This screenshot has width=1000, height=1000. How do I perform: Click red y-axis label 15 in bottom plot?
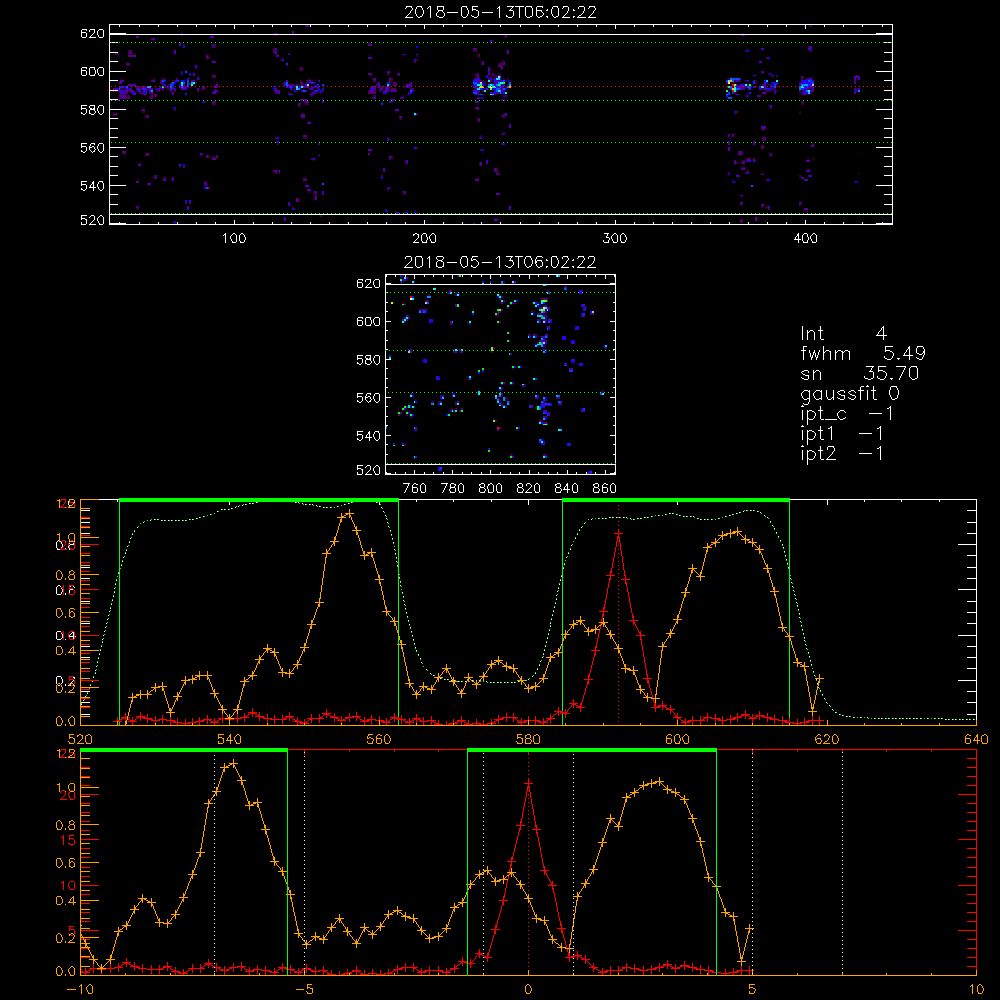pos(67,840)
